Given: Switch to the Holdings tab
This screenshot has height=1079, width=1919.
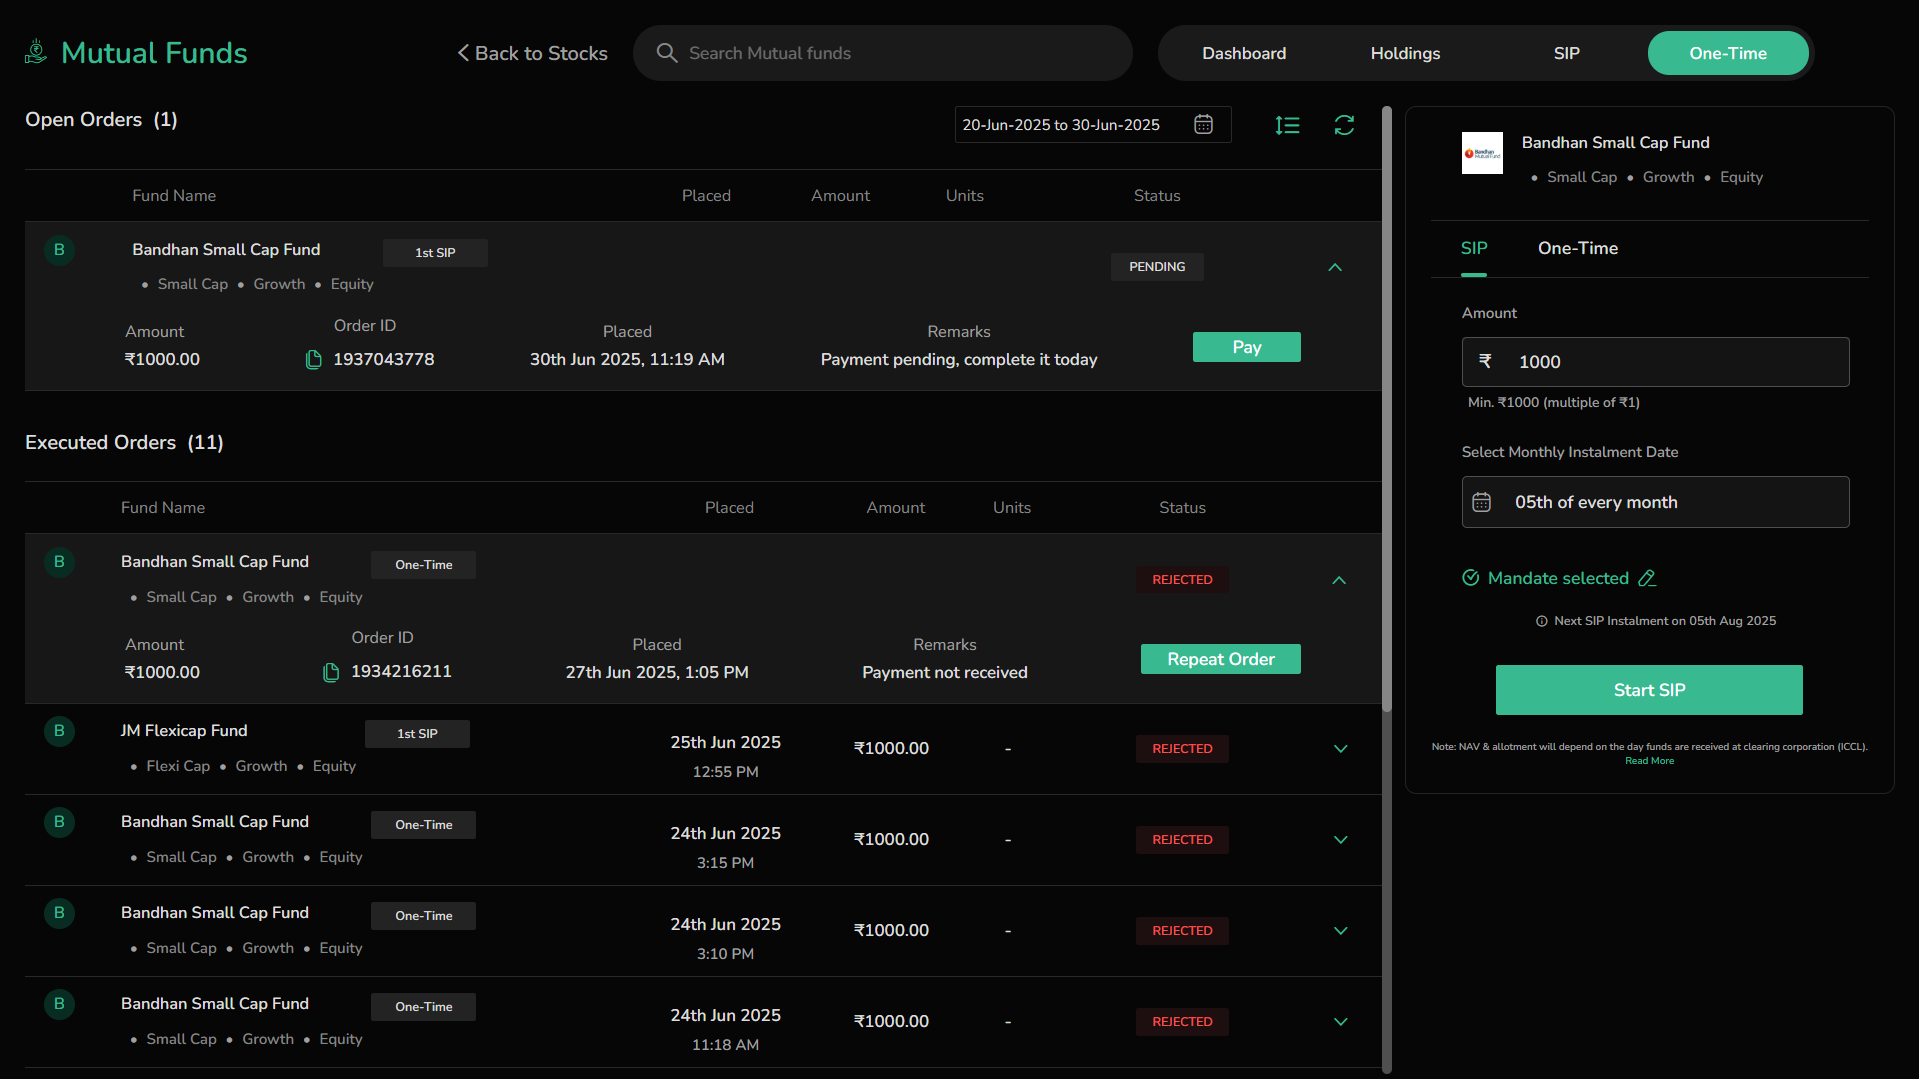Looking at the screenshot, I should [1405, 53].
